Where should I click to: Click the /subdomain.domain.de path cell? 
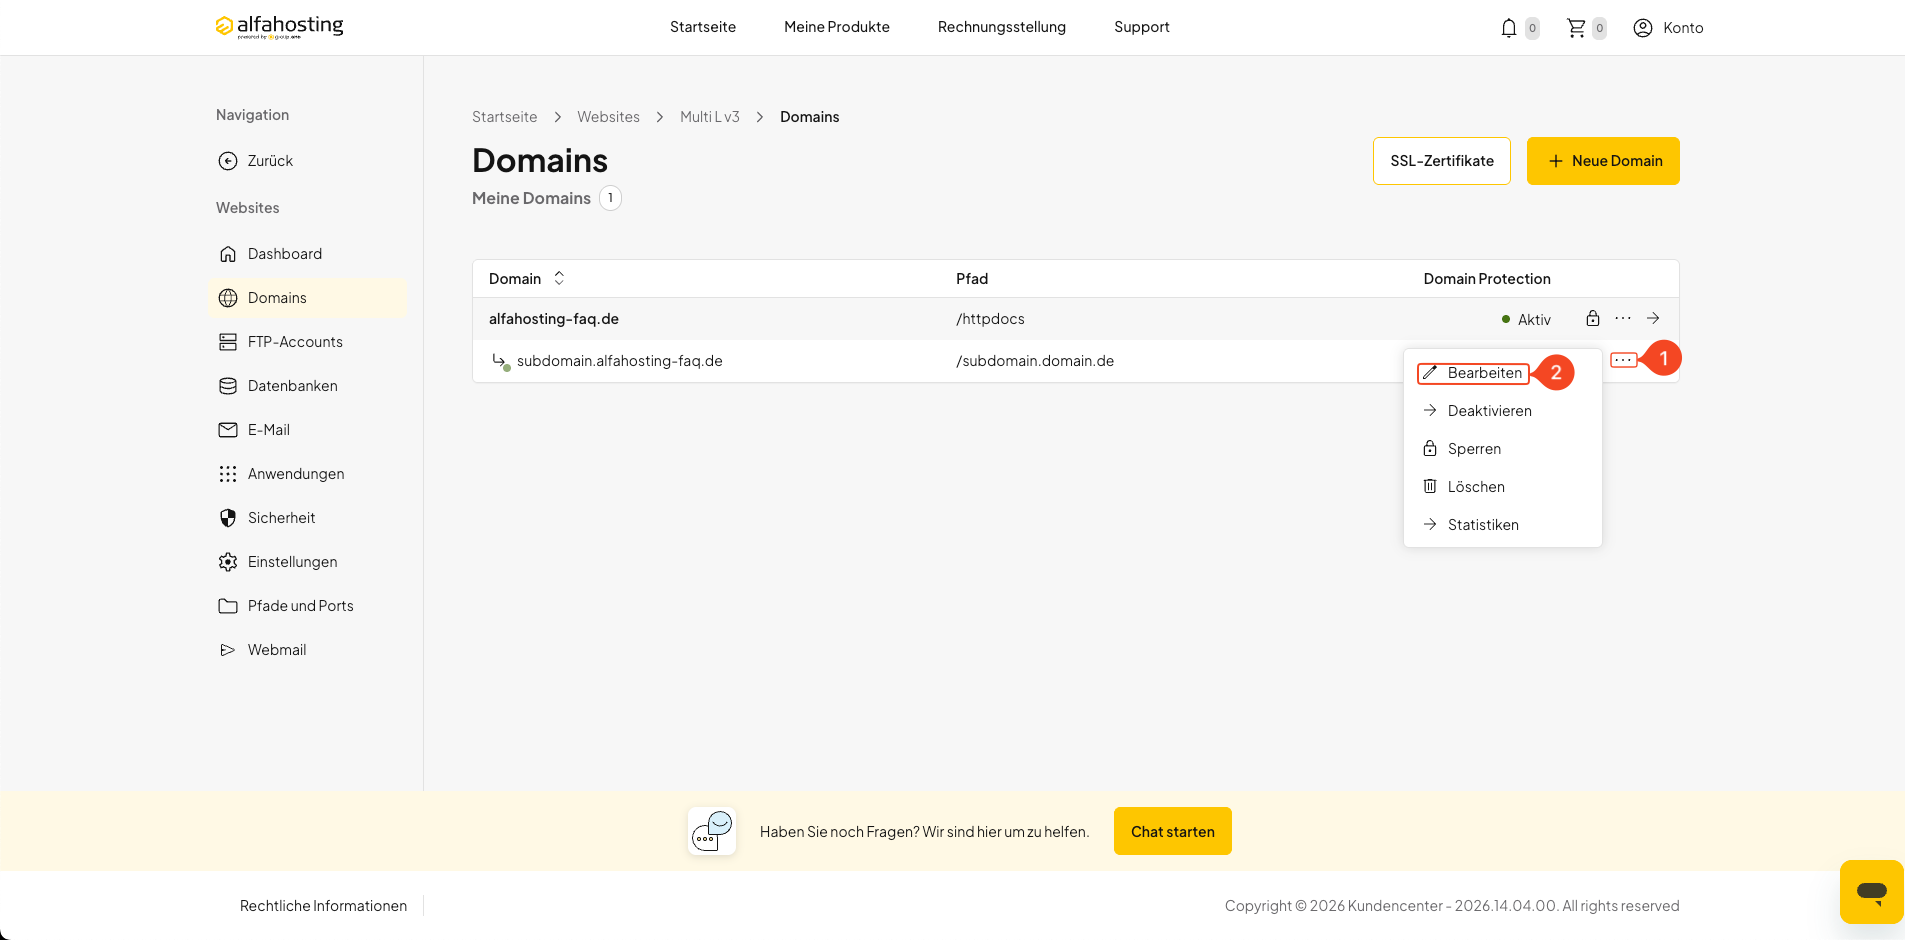coord(1035,361)
